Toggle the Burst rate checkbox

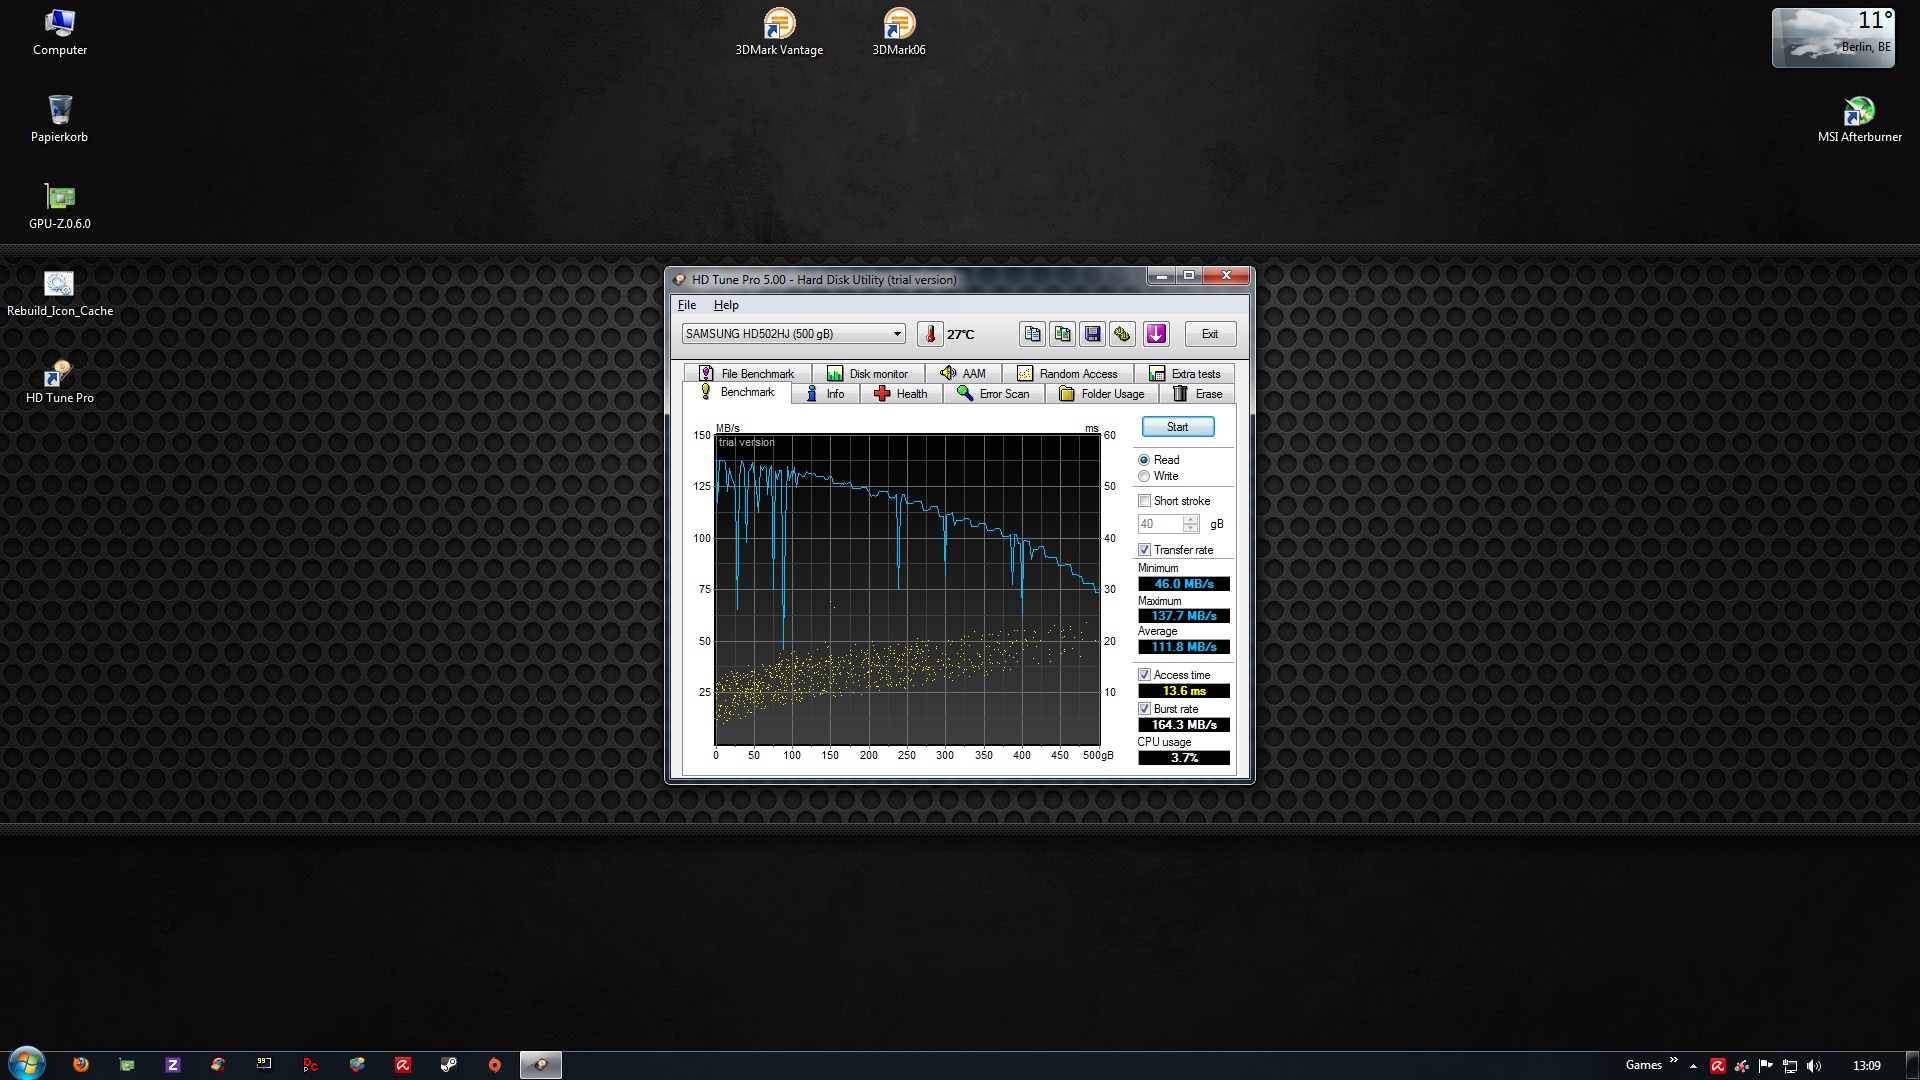1144,709
